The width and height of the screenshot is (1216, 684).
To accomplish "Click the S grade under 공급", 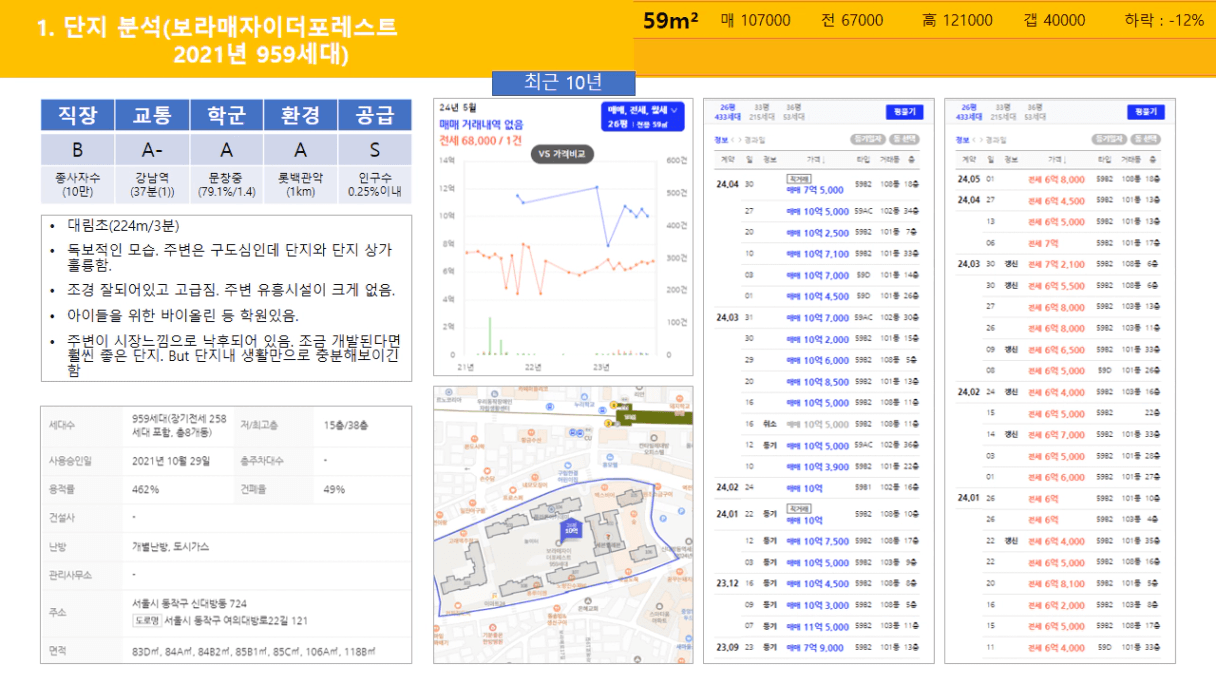I will 375,149.
